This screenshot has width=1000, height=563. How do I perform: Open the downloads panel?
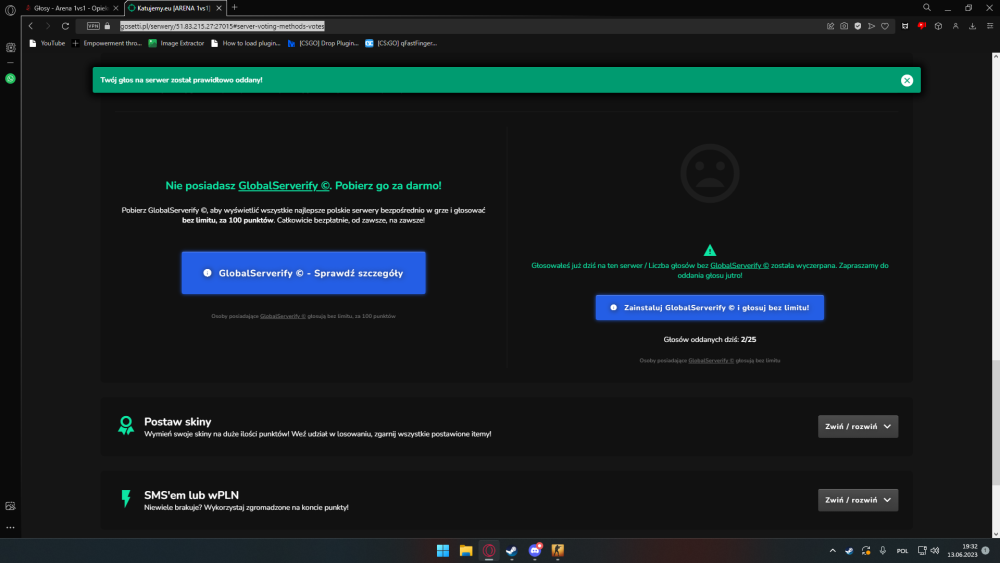pyautogui.click(x=973, y=26)
